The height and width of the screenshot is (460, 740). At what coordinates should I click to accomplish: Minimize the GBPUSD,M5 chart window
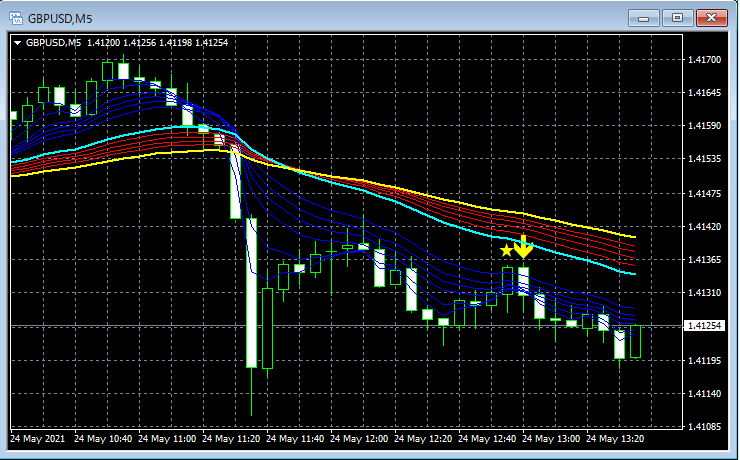(x=644, y=18)
